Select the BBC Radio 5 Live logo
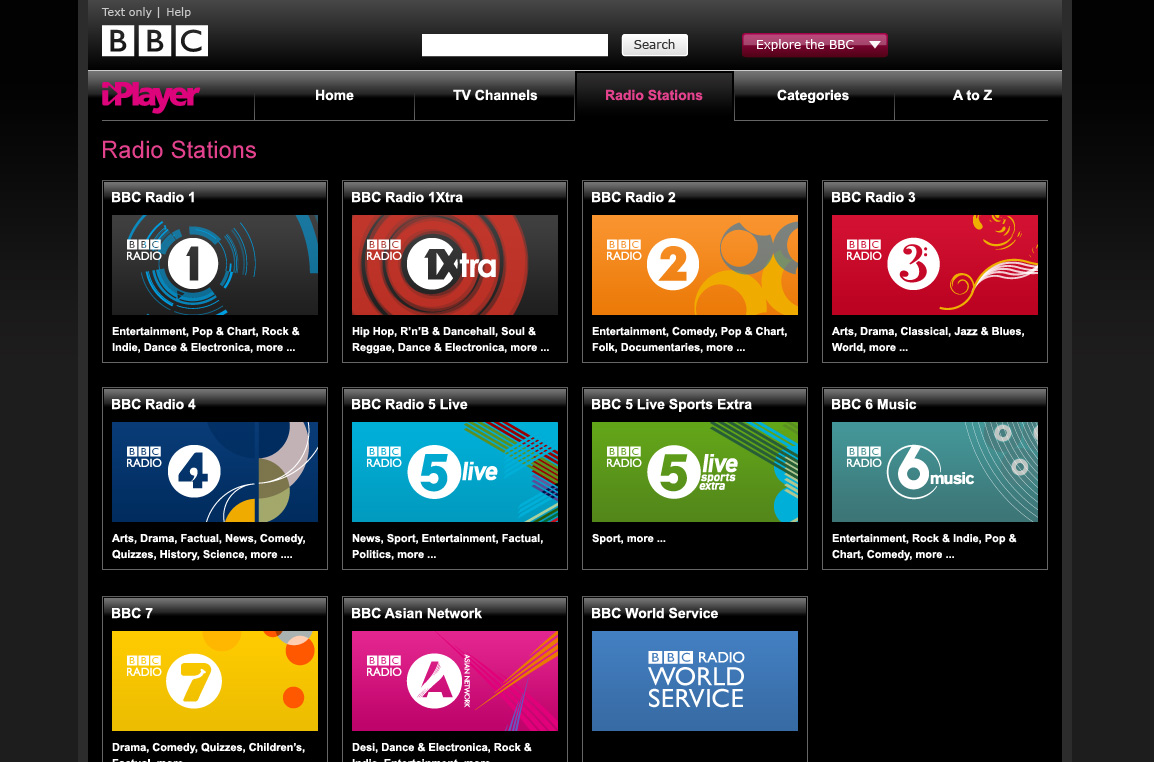 (455, 472)
